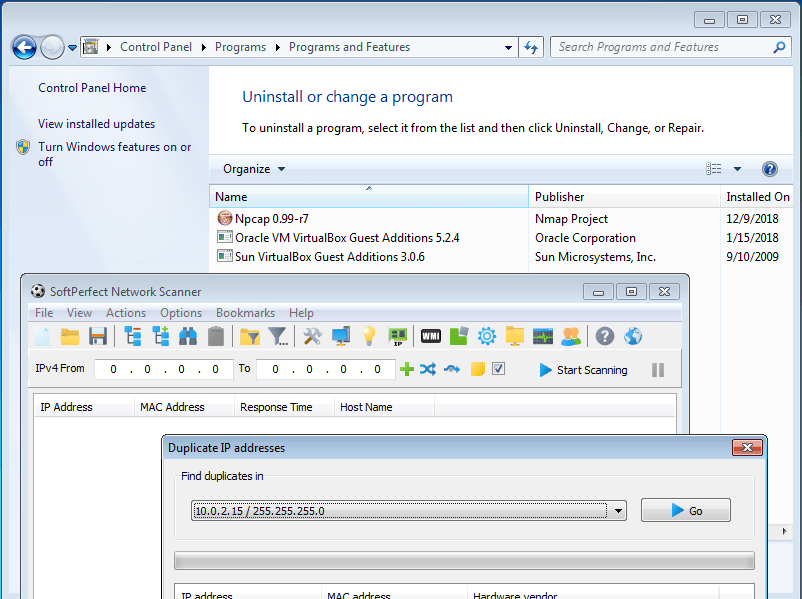
Task: Select Sun VirtualBox Guest Additions 3.0.6
Action: coord(501,256)
